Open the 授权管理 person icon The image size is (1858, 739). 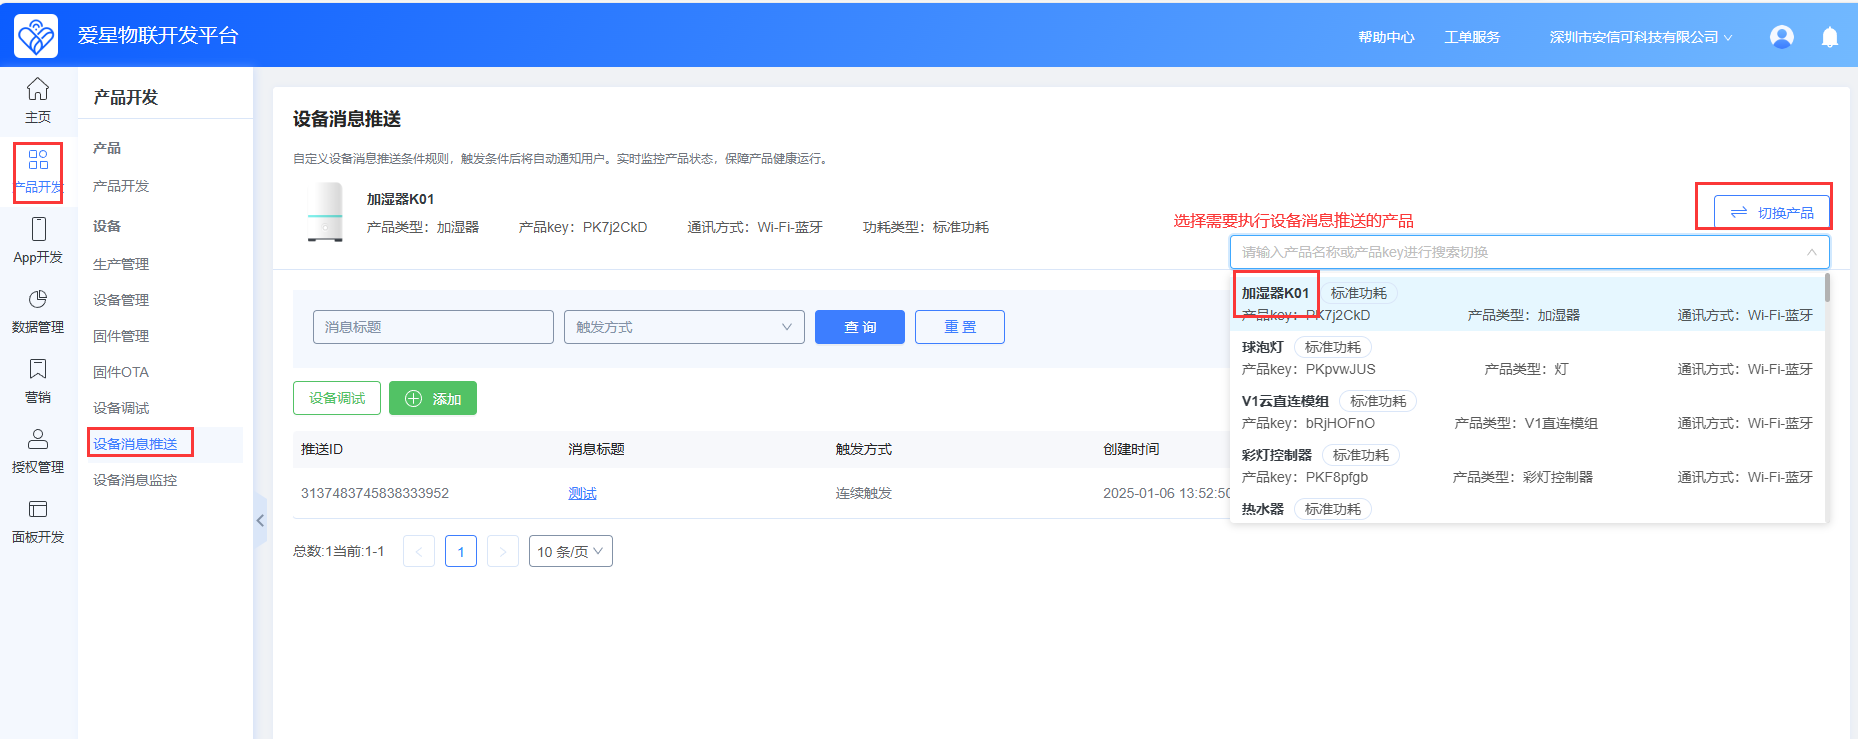38,439
